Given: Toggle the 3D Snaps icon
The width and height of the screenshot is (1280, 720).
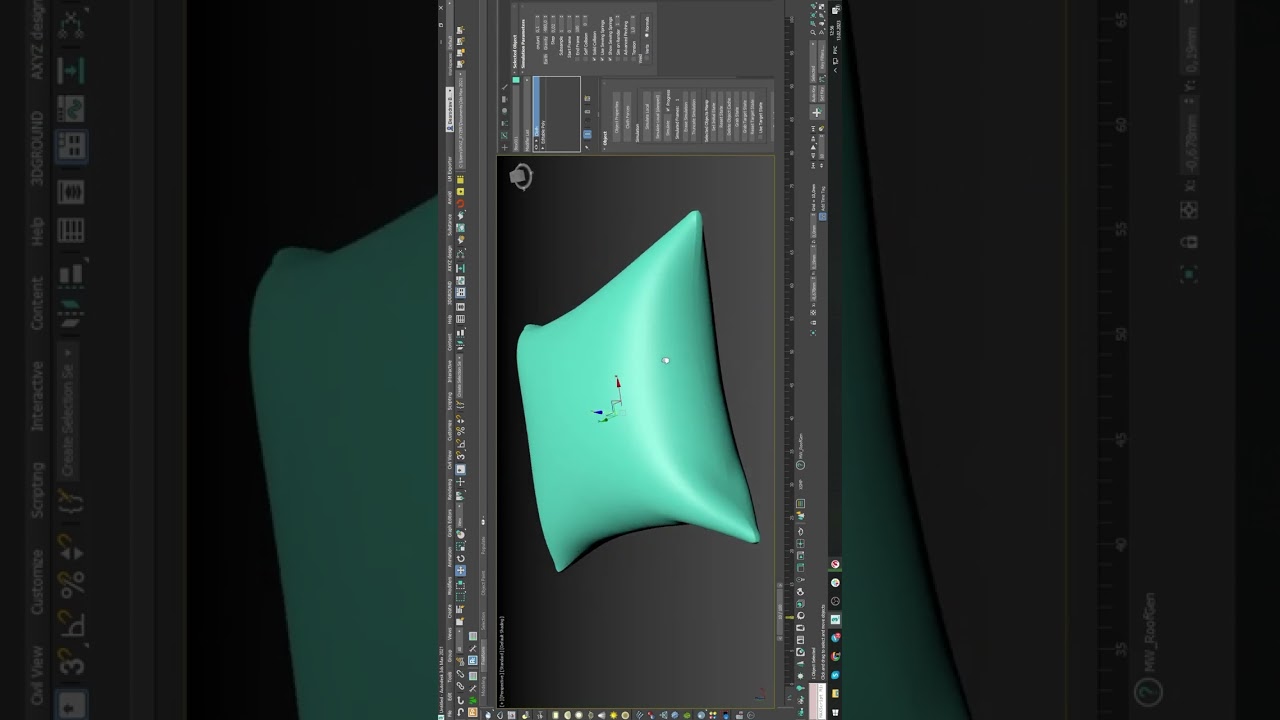Looking at the screenshot, I should click(461, 455).
